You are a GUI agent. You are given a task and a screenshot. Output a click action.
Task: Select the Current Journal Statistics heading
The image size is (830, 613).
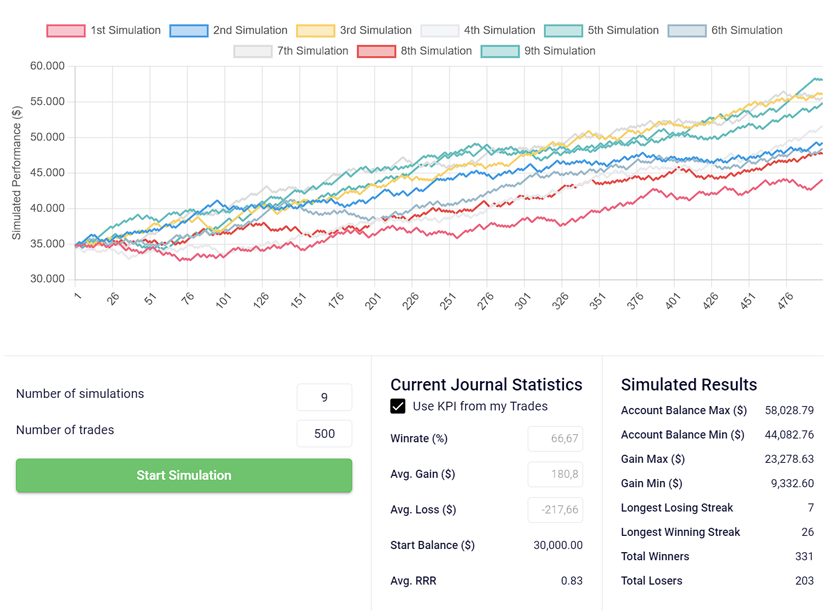point(487,385)
